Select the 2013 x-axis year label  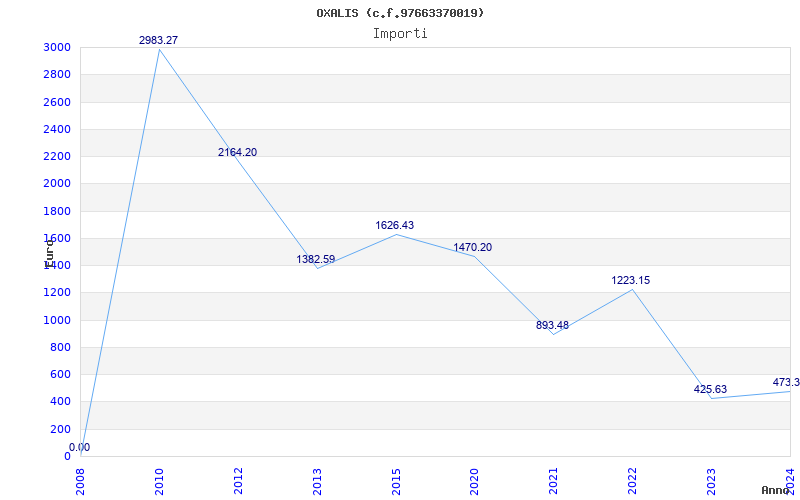[317, 481]
